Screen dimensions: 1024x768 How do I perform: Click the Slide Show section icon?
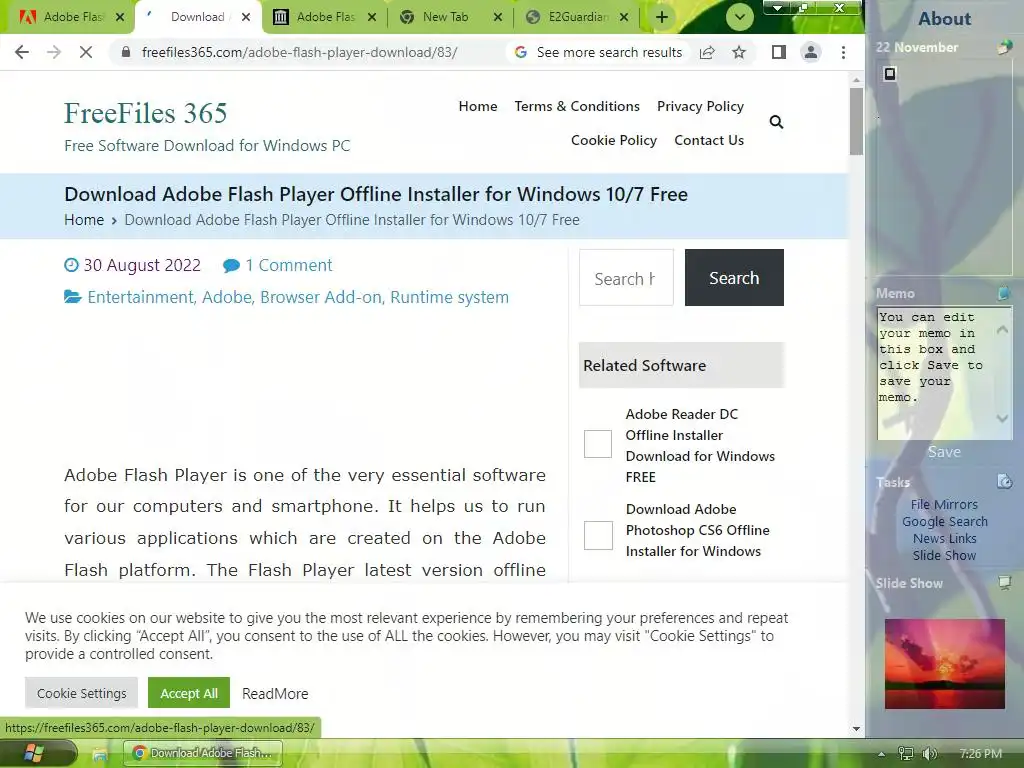[x=1004, y=583]
